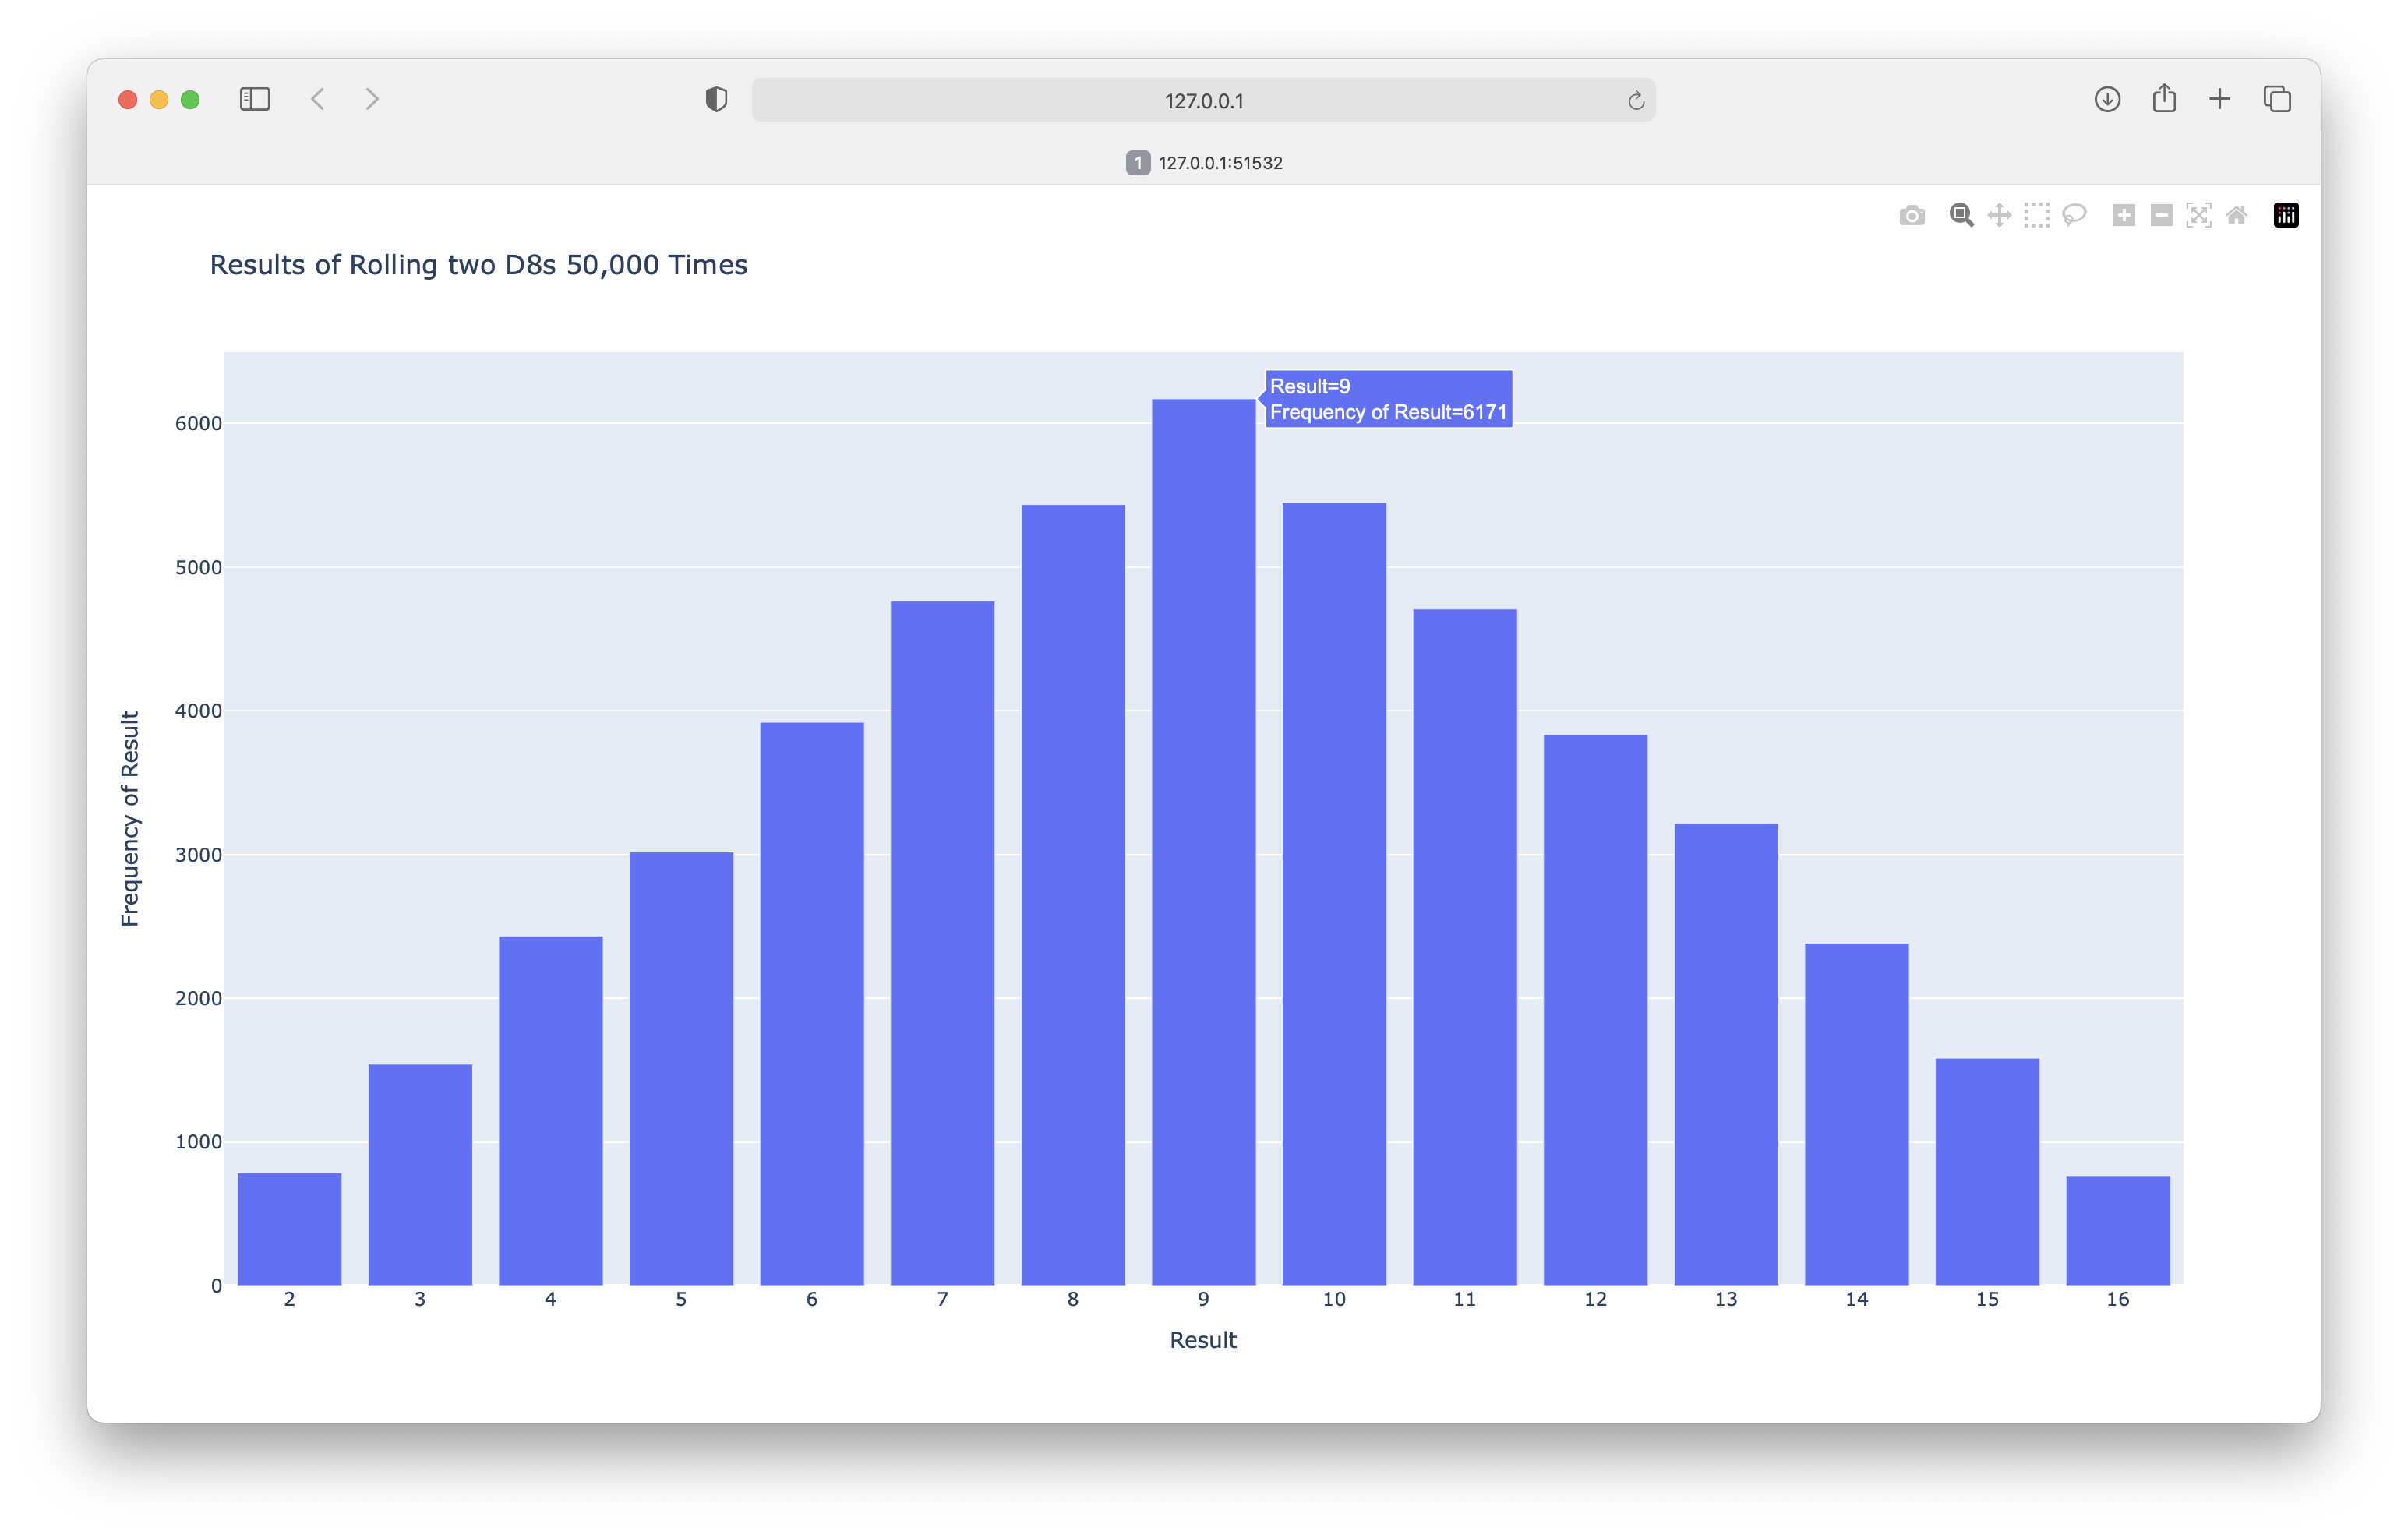Click the bar for result 4

pyautogui.click(x=551, y=1111)
